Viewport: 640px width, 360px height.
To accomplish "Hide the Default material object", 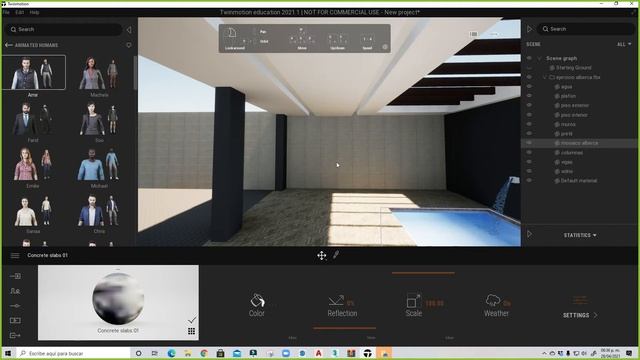I will tap(529, 180).
